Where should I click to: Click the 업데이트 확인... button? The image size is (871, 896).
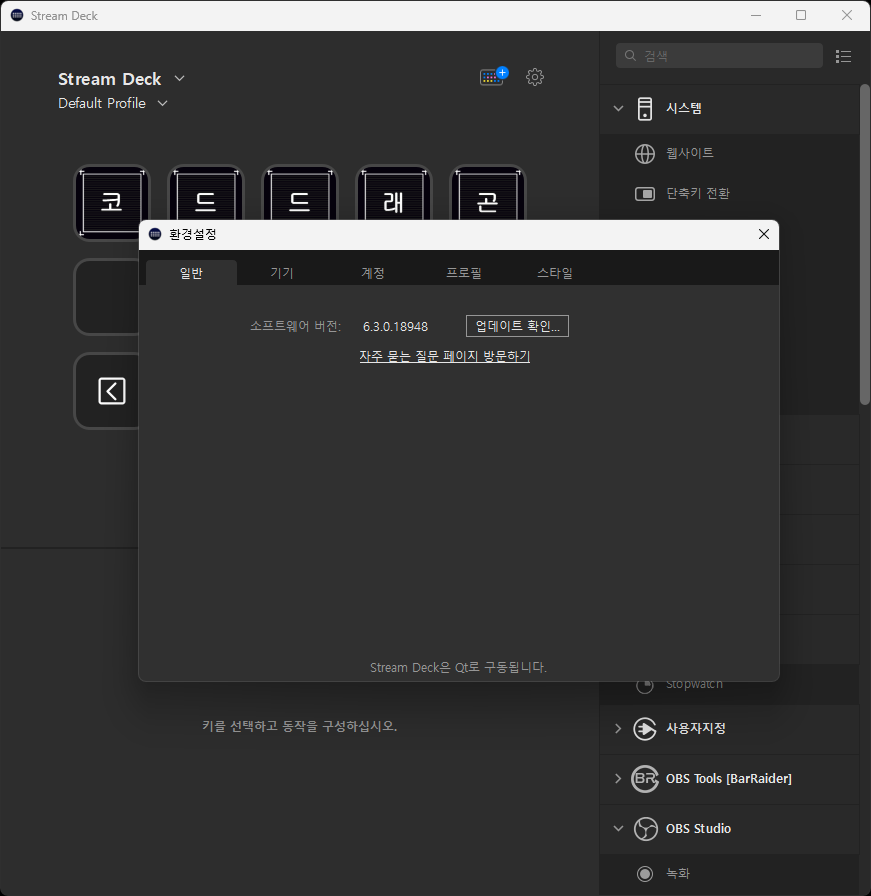pos(517,326)
